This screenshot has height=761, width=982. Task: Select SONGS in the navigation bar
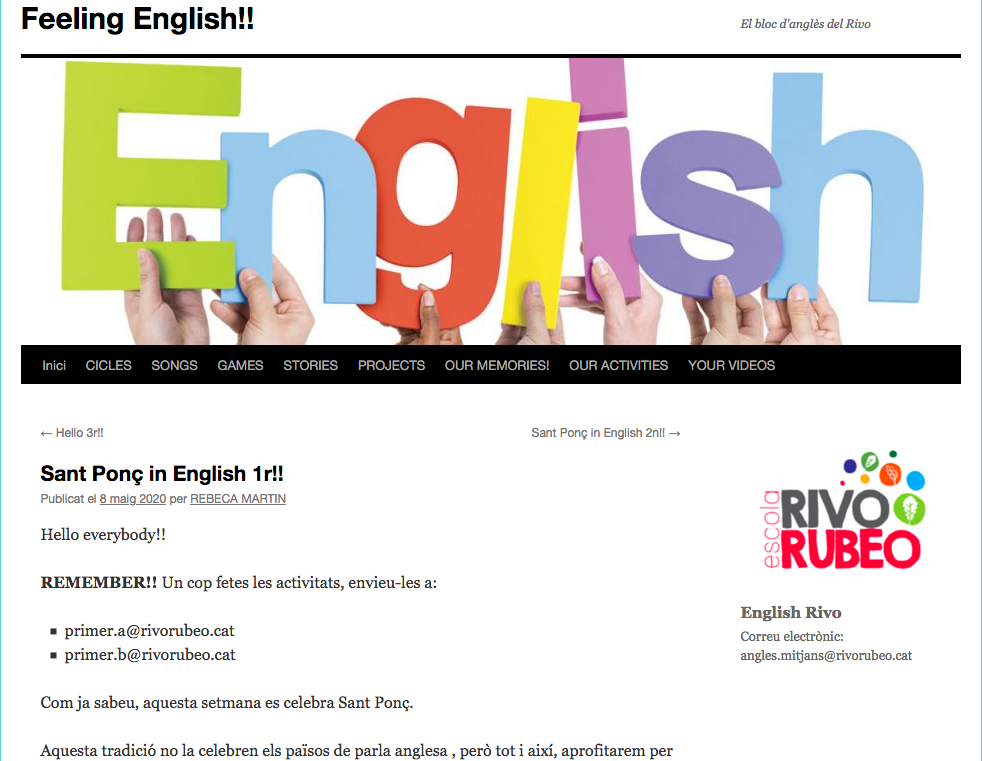[174, 365]
